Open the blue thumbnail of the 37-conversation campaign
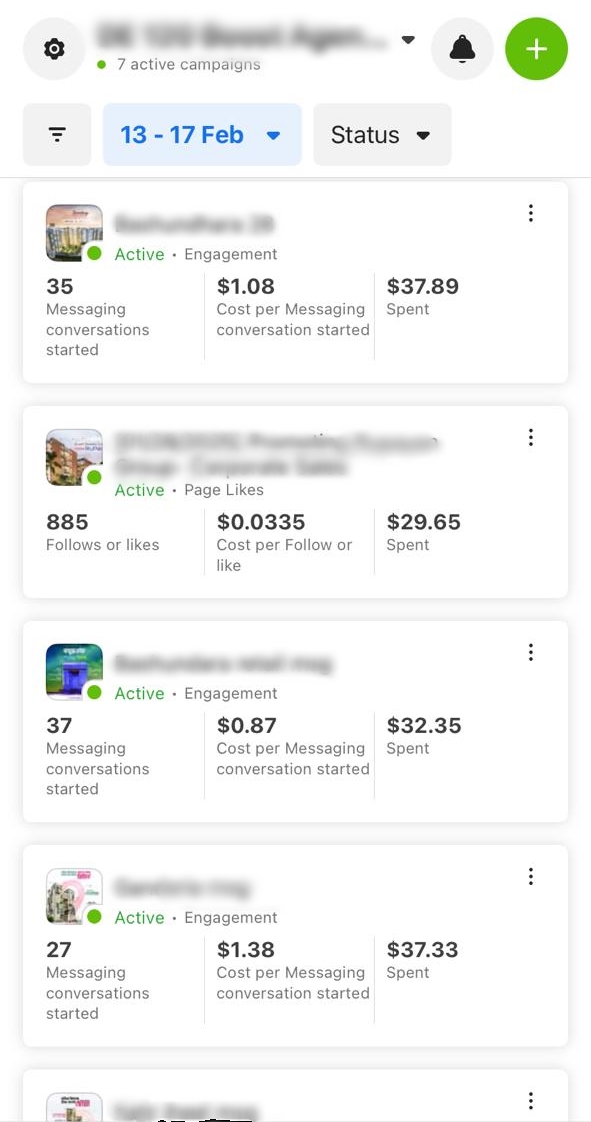Viewport: 591px width, 1122px height. tap(74, 672)
